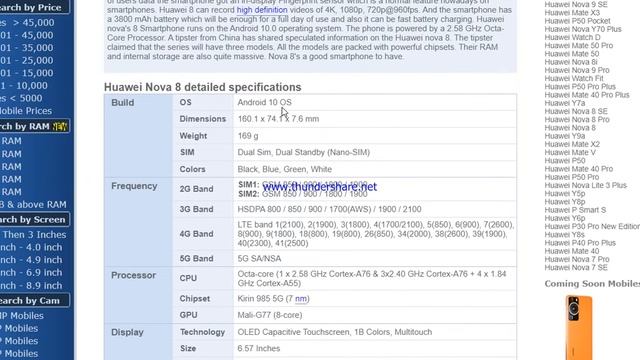
Task: Choose the 'inch - 4.9 inch' screen filter
Action: [31, 260]
